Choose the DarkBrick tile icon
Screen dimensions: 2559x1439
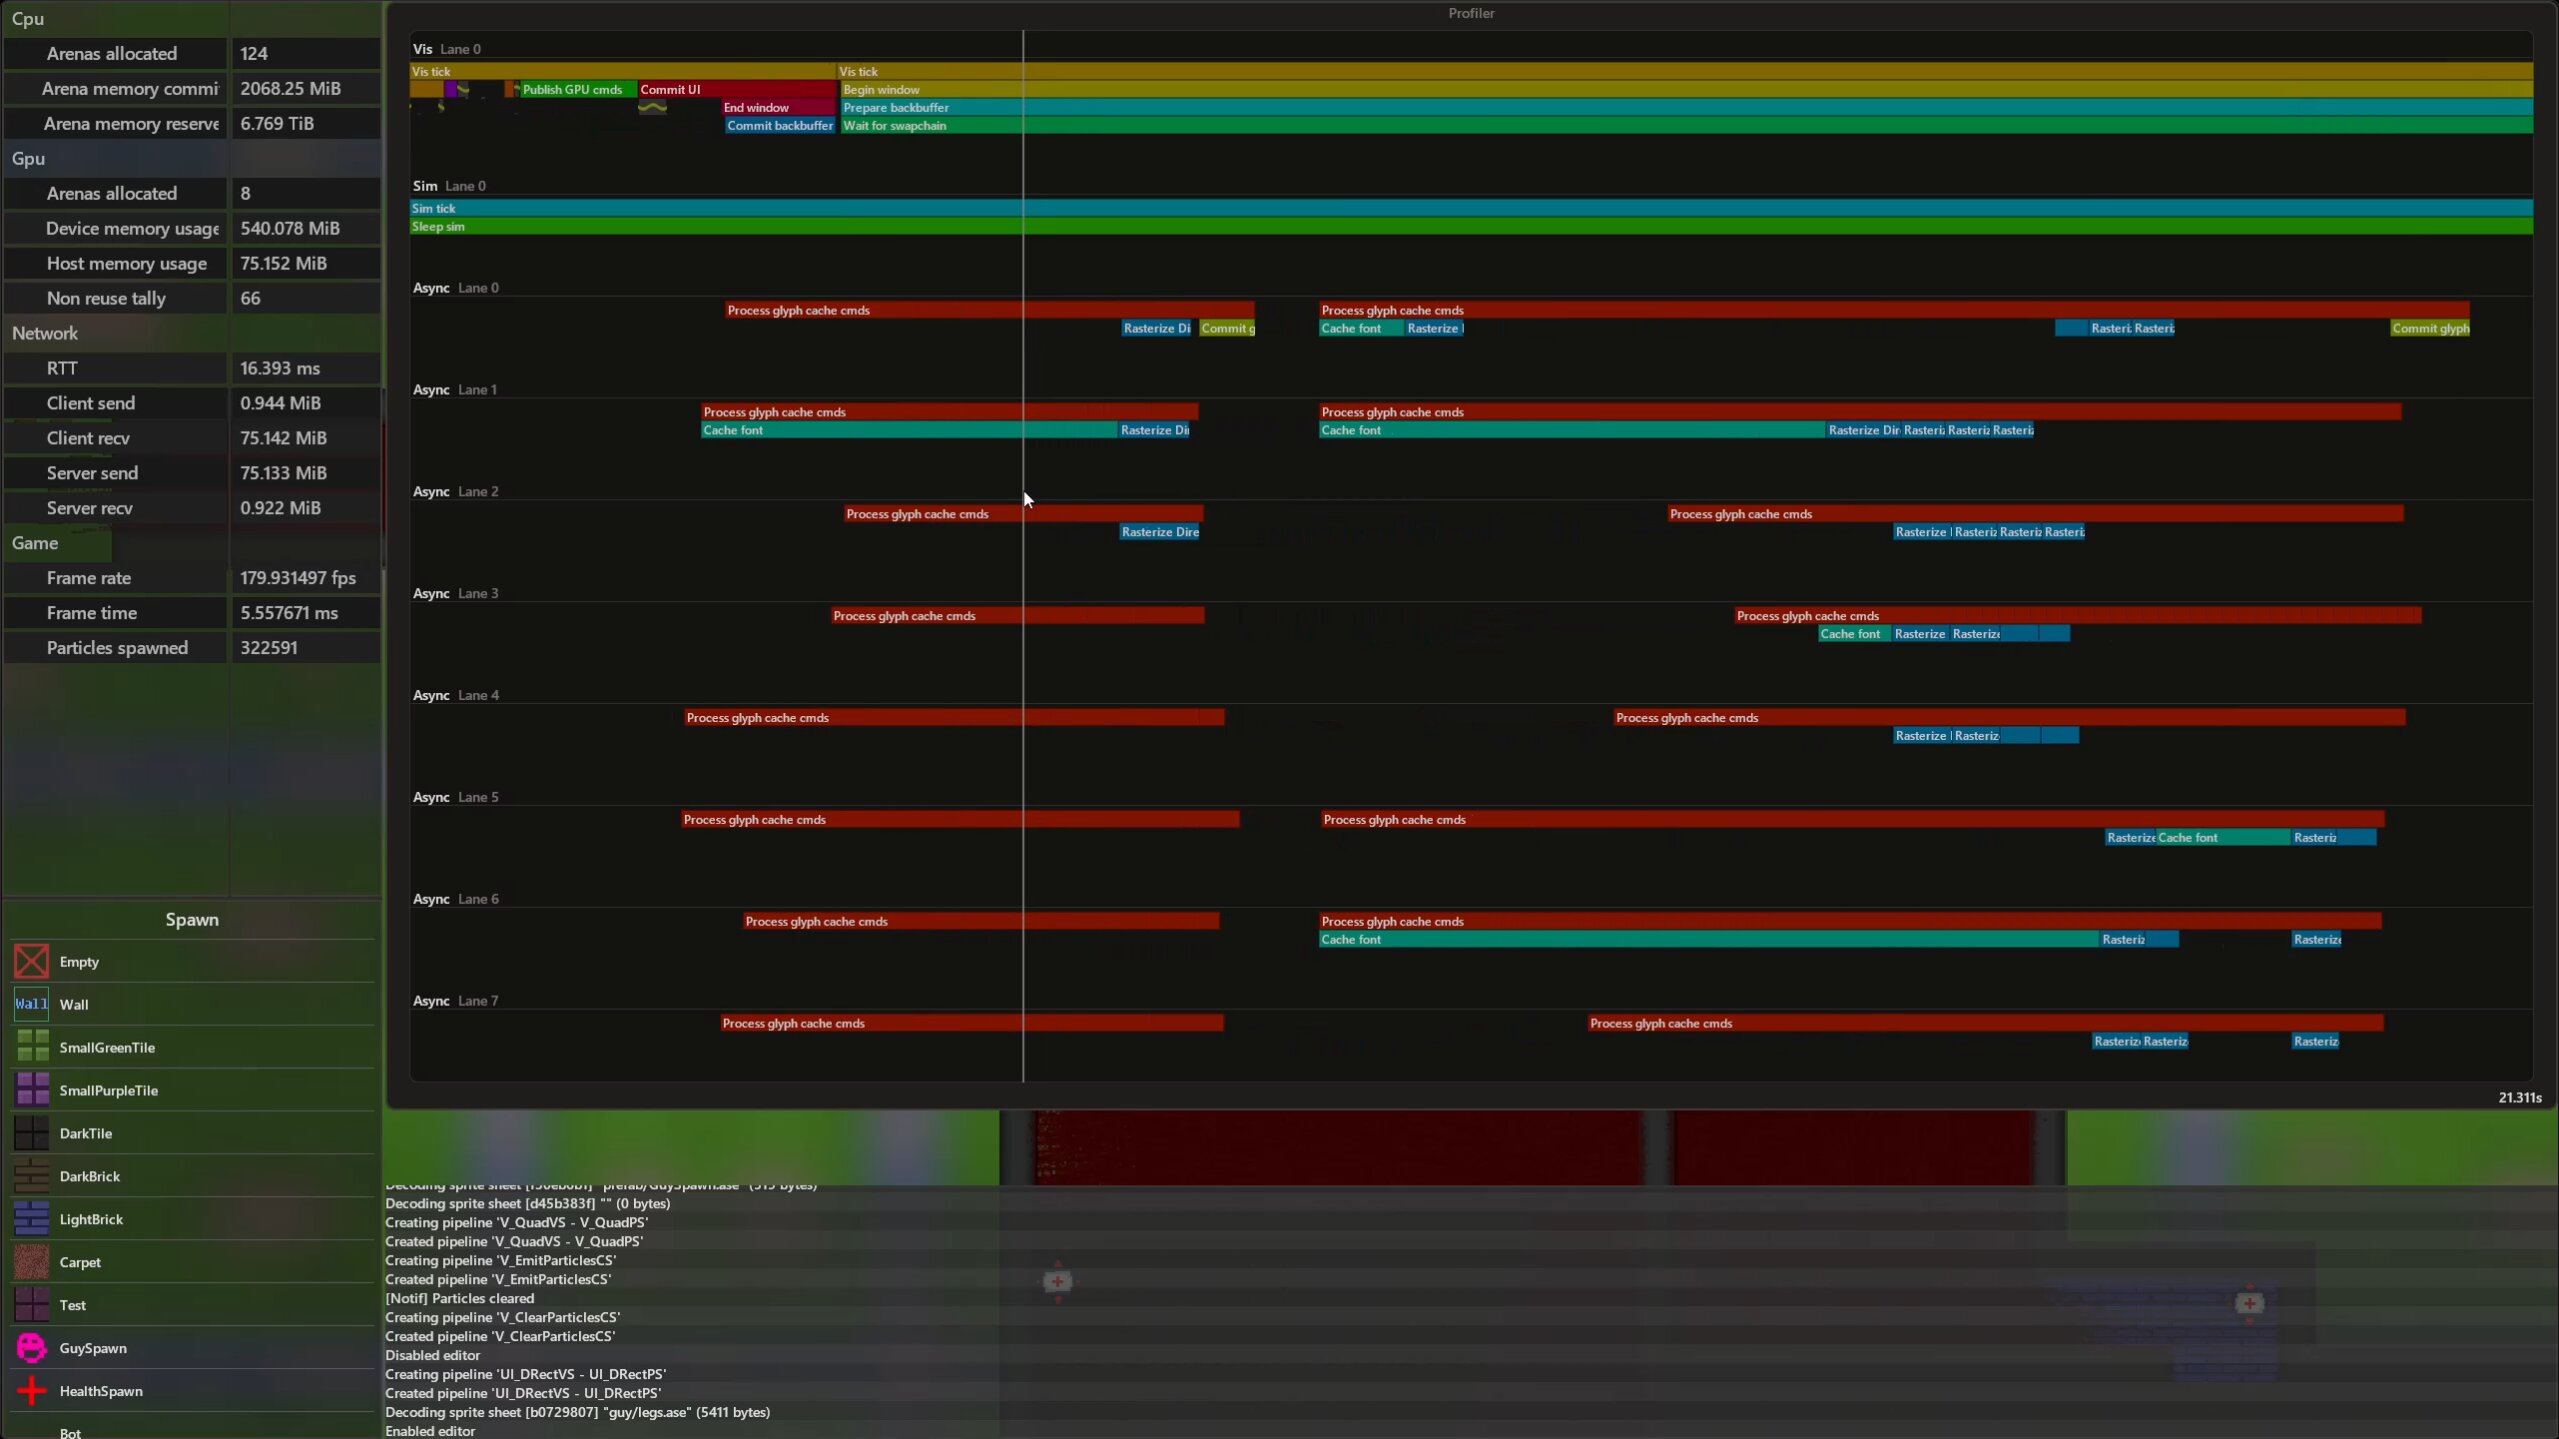(31, 1176)
